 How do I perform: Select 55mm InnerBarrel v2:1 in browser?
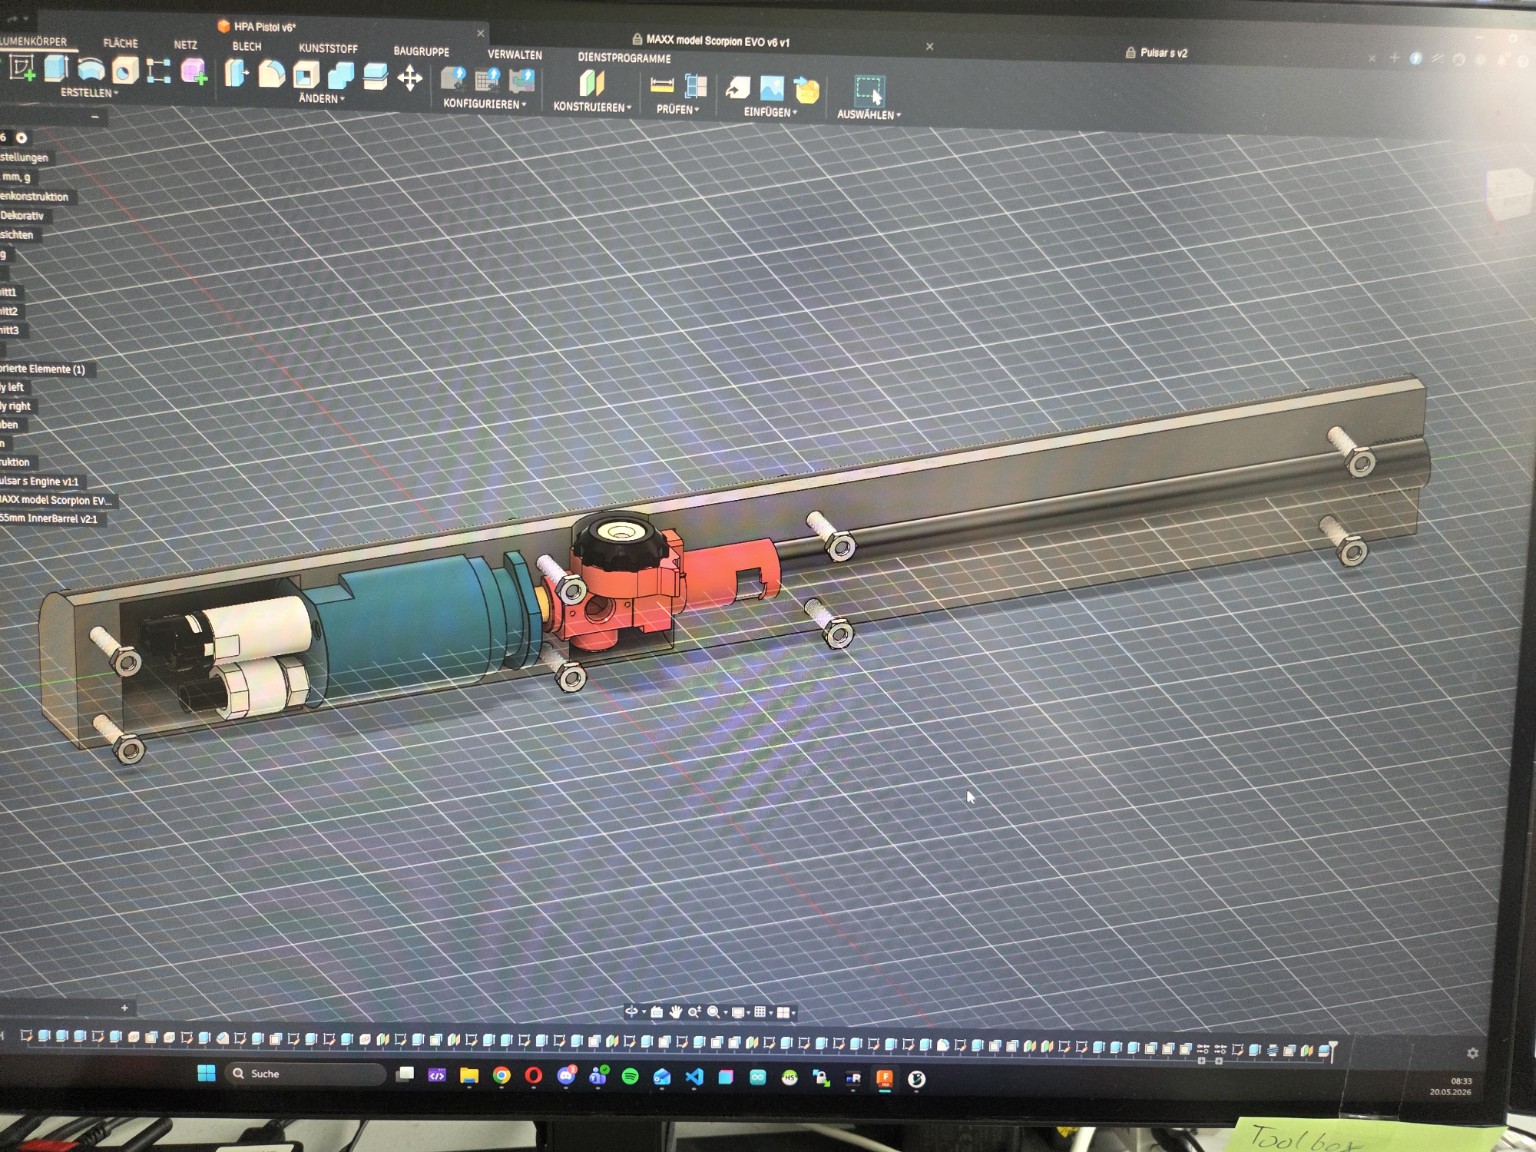tap(49, 519)
